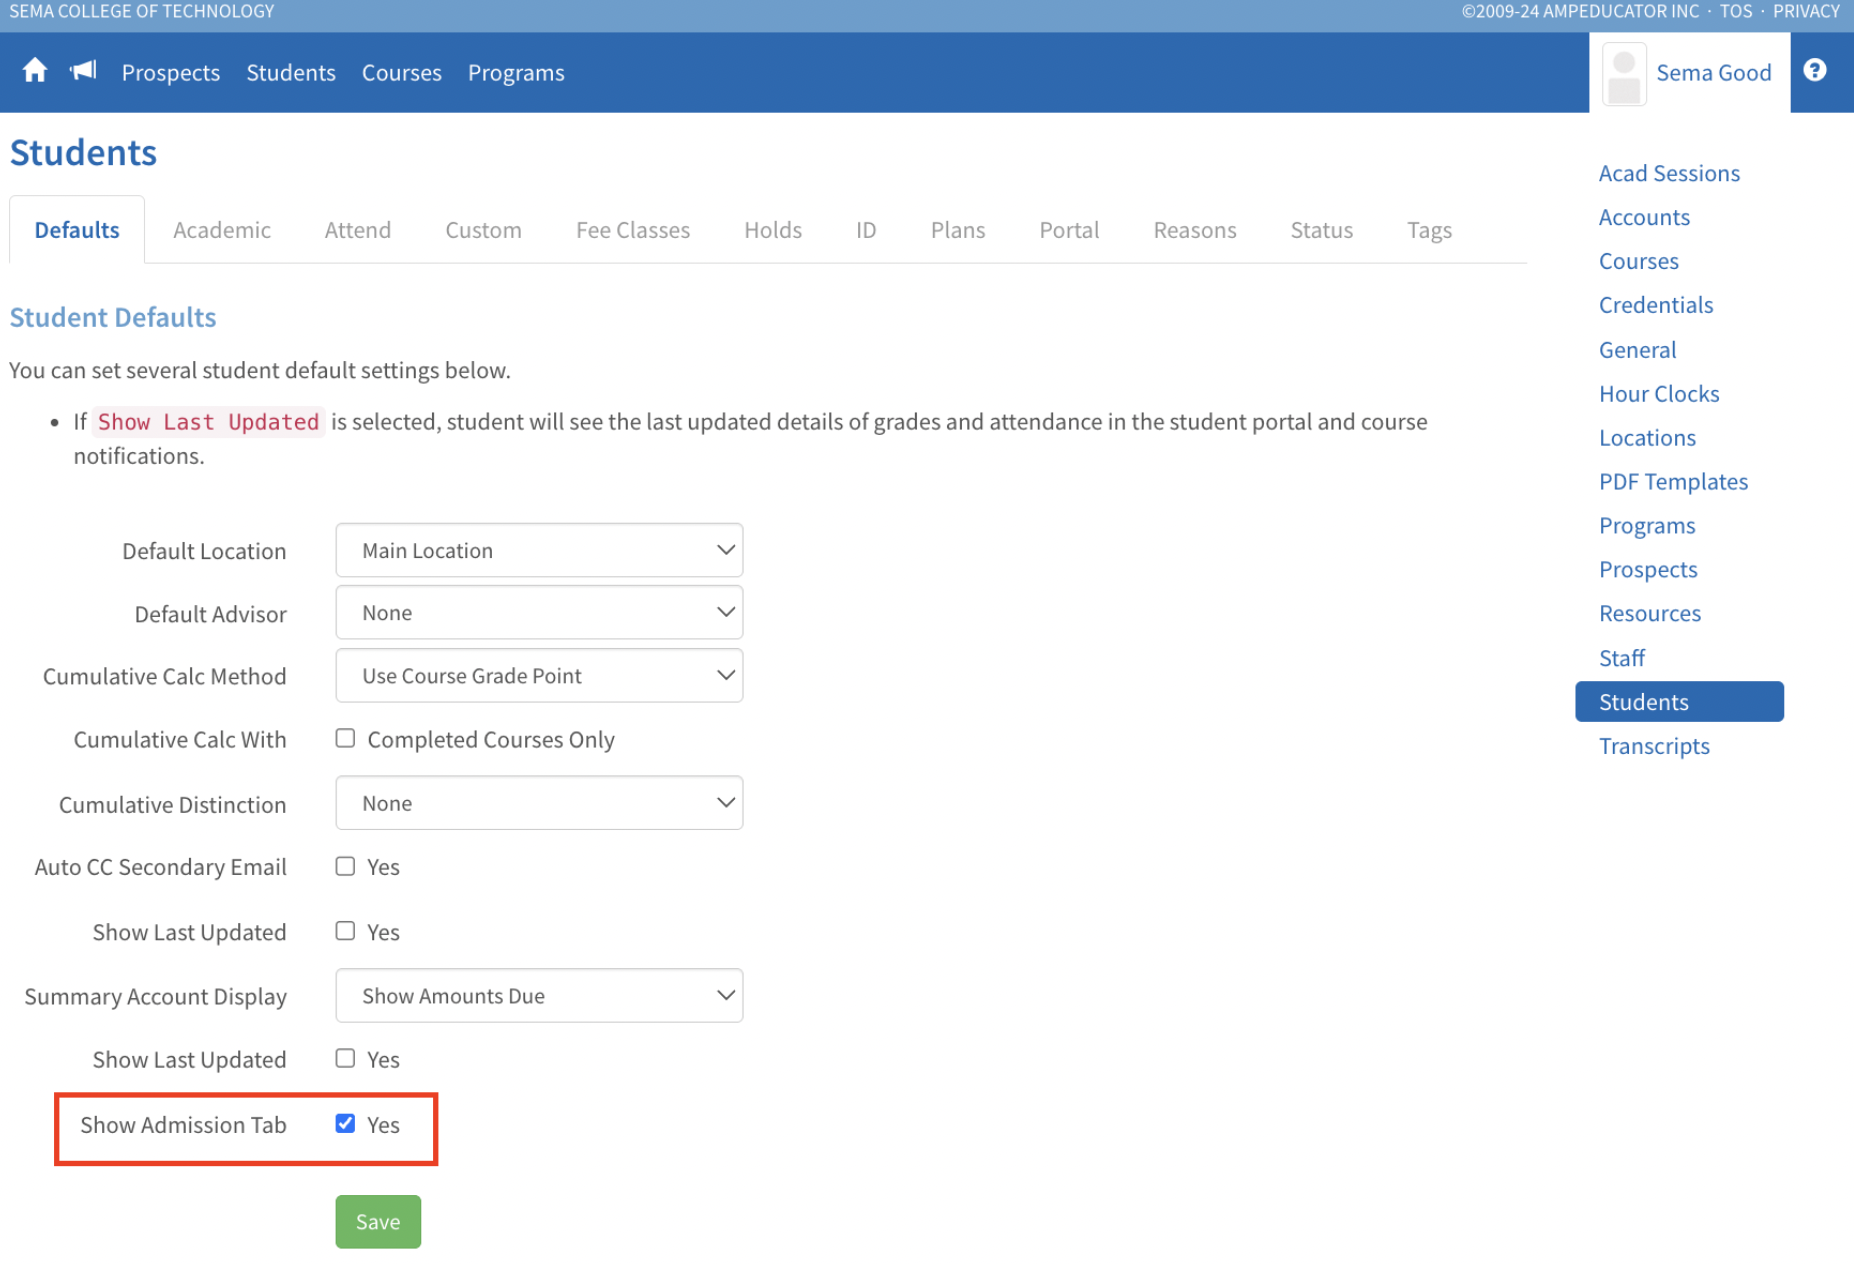Click Sema Good username link
Image resolution: width=1854 pixels, height=1264 pixels.
[x=1713, y=73]
